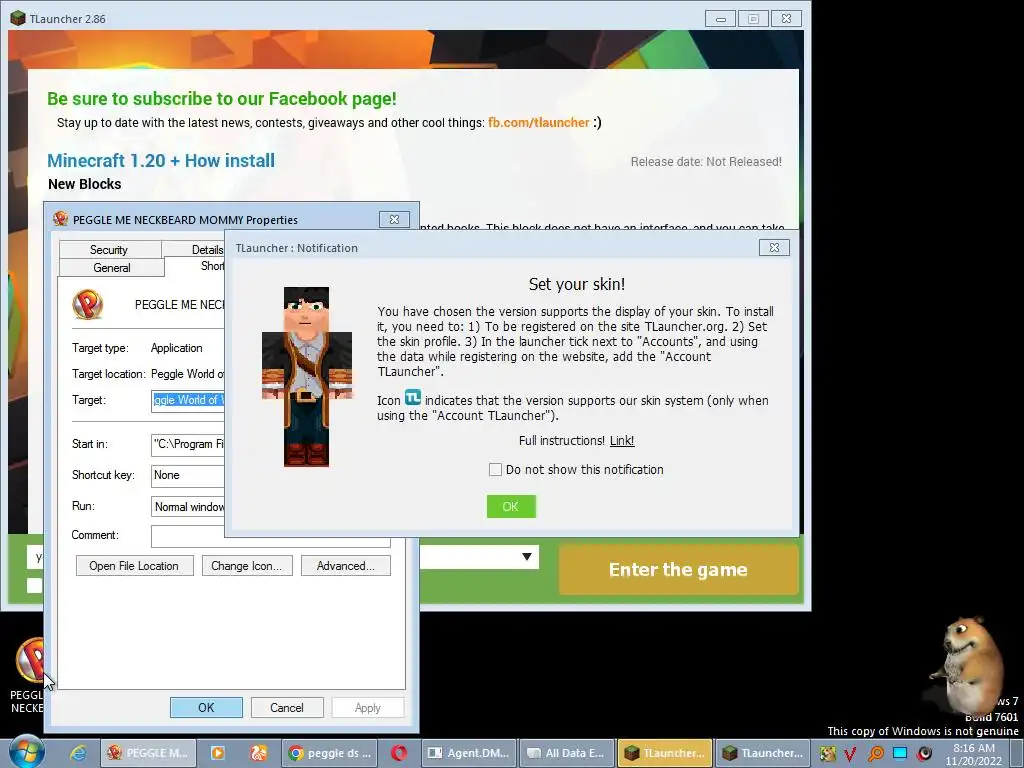Click OK in the Set your skin notification

511,506
